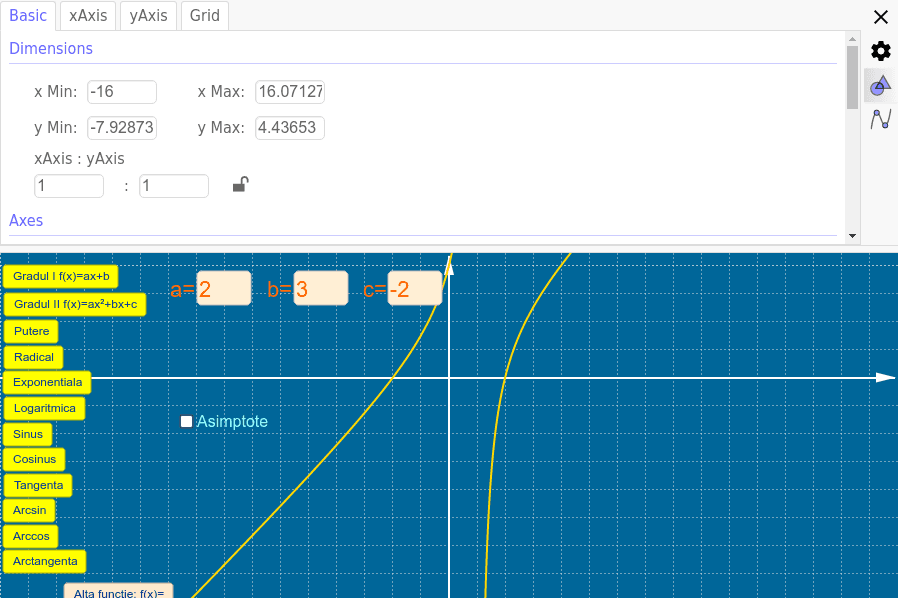Image resolution: width=900 pixels, height=600 pixels.
Task: Select the Graphics view icon in sidebar
Action: click(880, 85)
